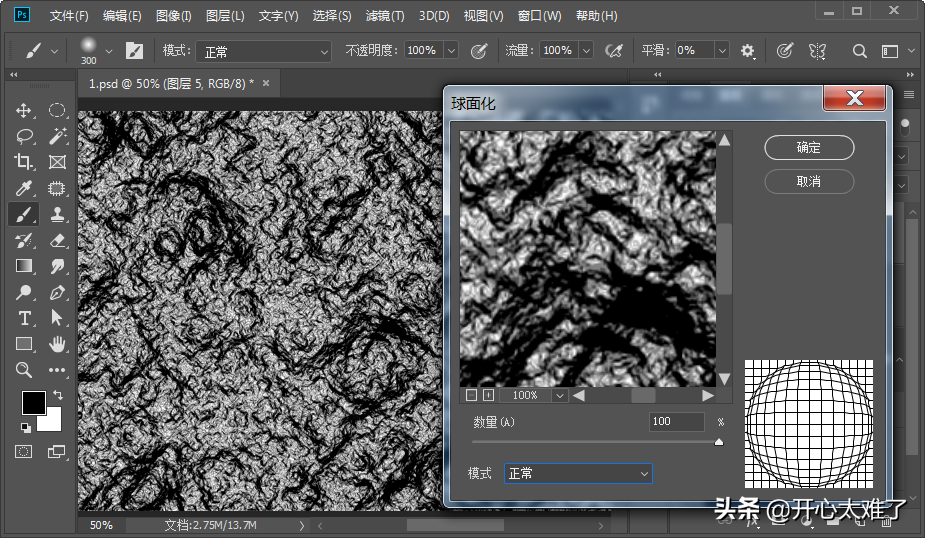925x538 pixels.
Task: Open the preview zoom 100% dropdown
Action: click(x=560, y=395)
